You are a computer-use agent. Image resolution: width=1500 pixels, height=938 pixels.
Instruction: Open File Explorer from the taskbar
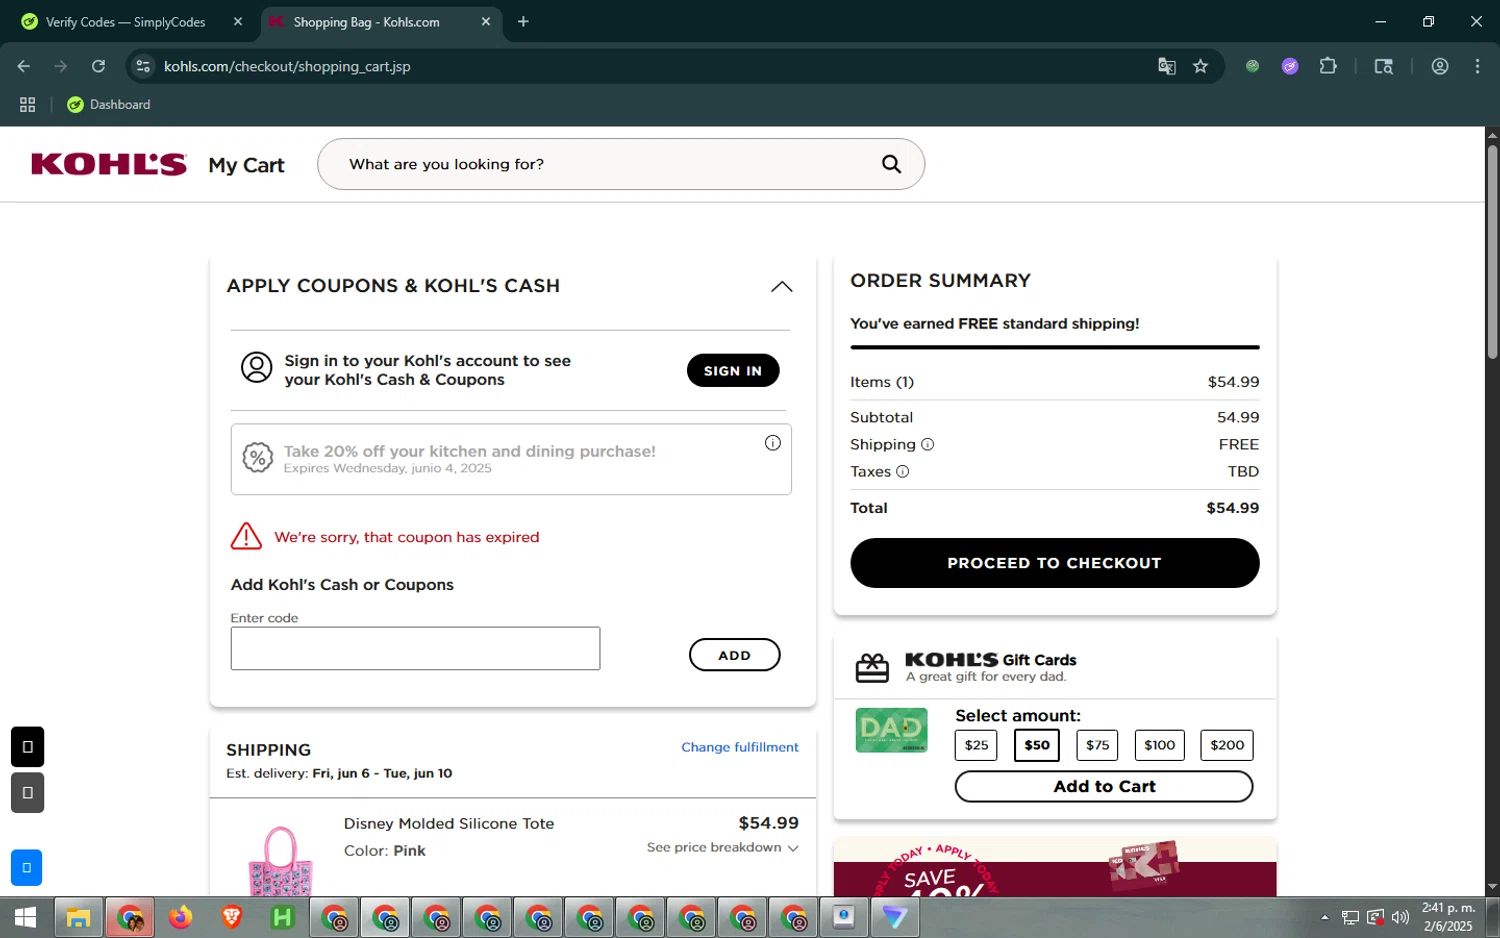[x=78, y=917]
